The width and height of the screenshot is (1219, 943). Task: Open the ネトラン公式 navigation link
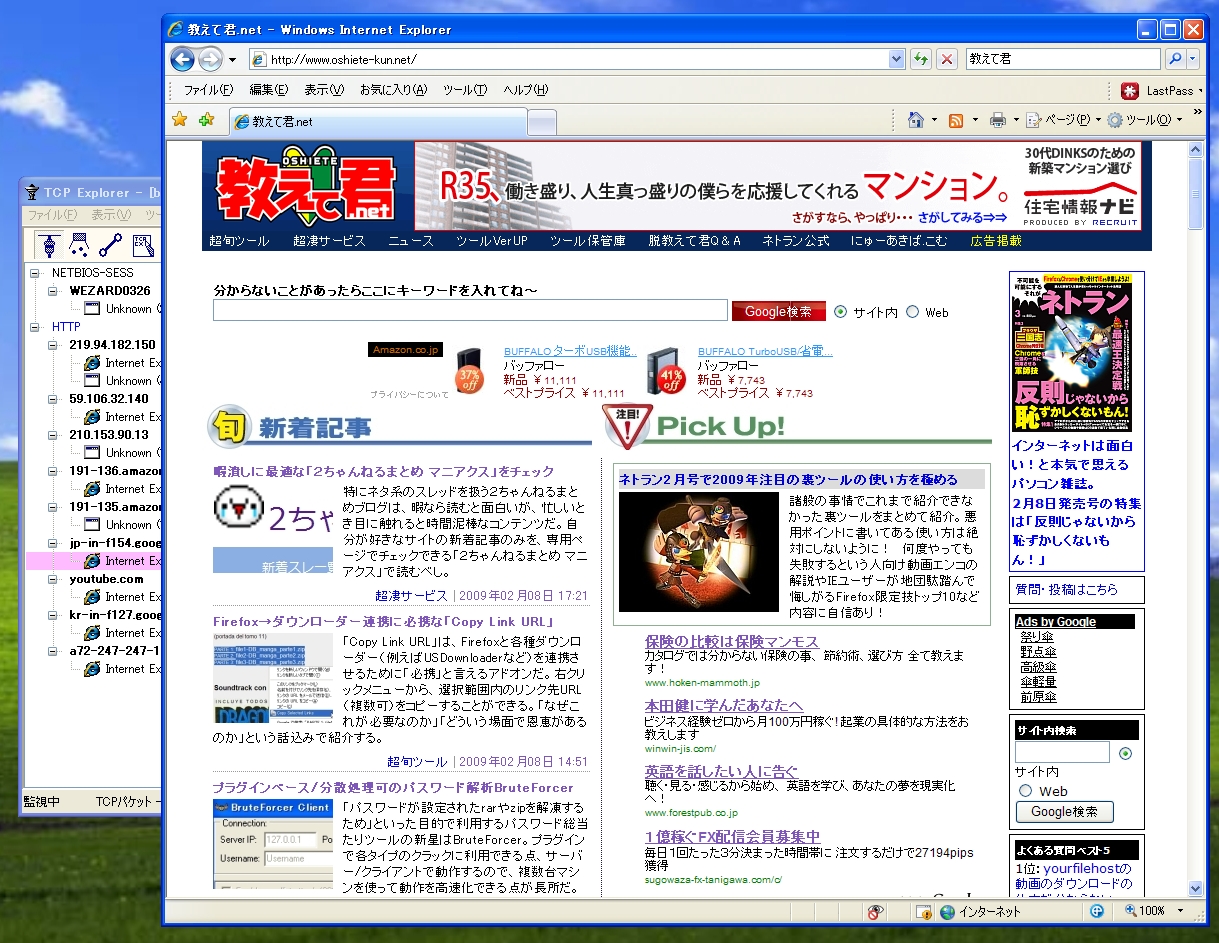pyautogui.click(x=796, y=241)
